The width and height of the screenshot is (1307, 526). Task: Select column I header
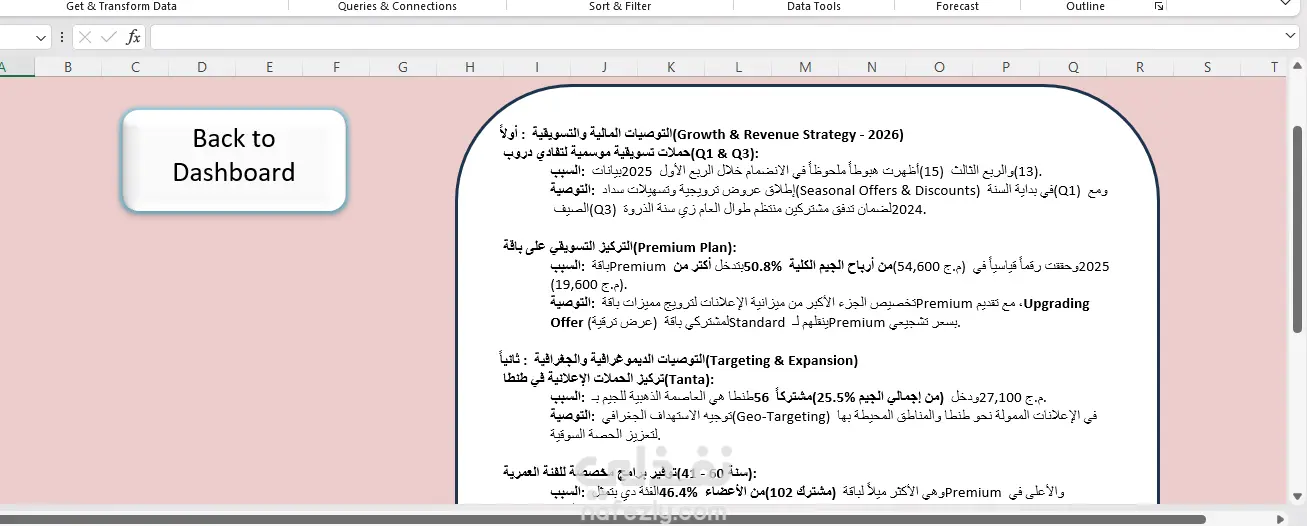(537, 67)
